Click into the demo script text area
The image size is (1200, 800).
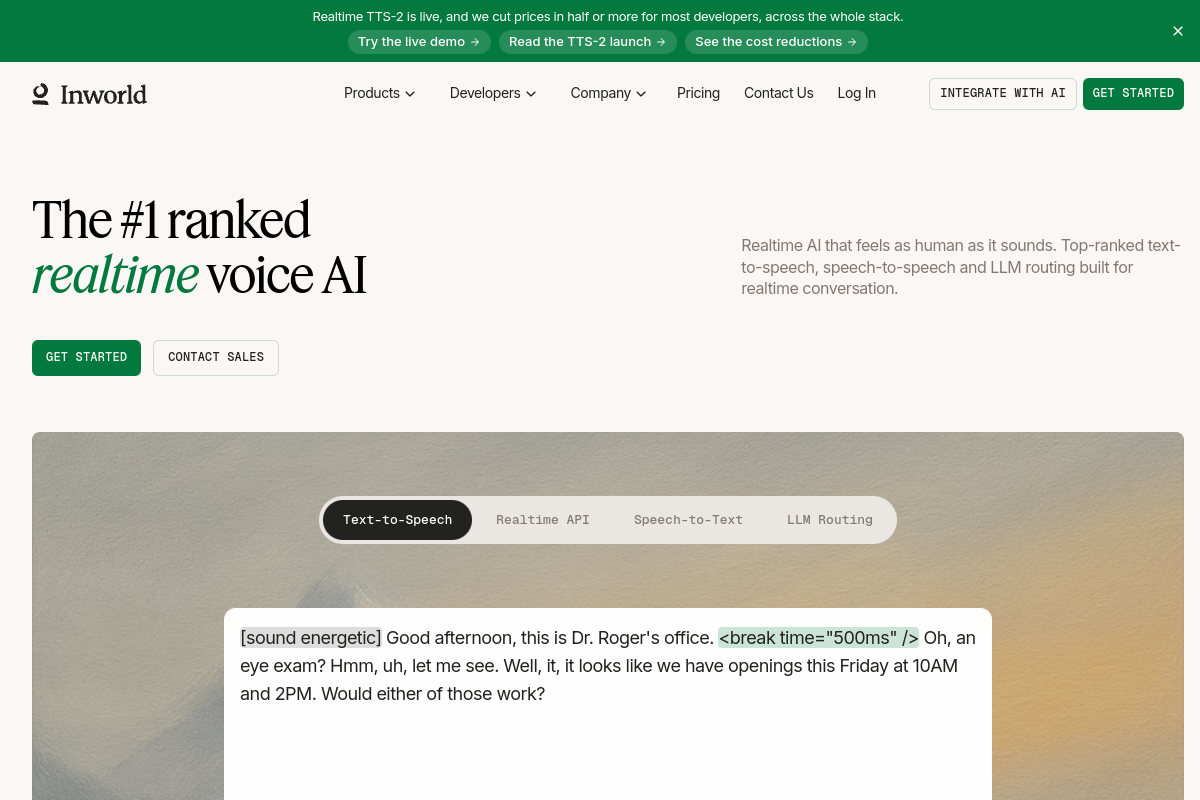click(608, 704)
